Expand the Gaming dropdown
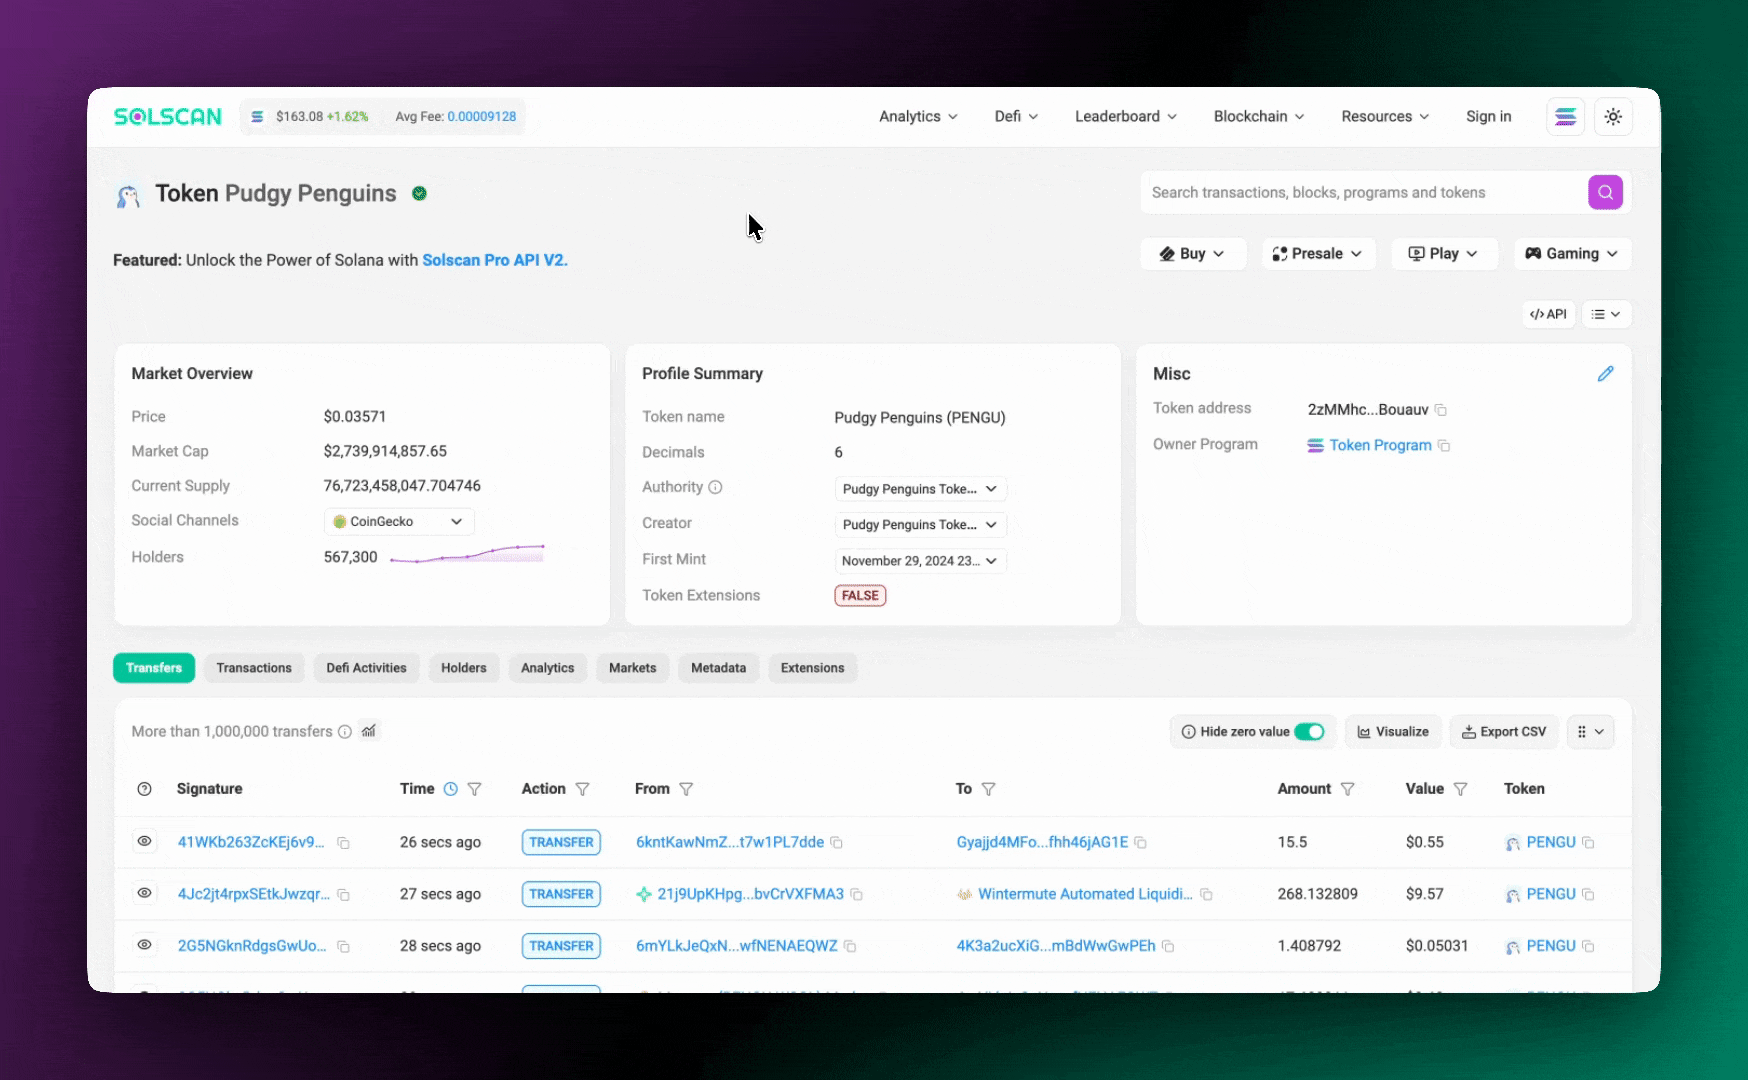Screen dimensions: 1748x1080 coord(1571,253)
